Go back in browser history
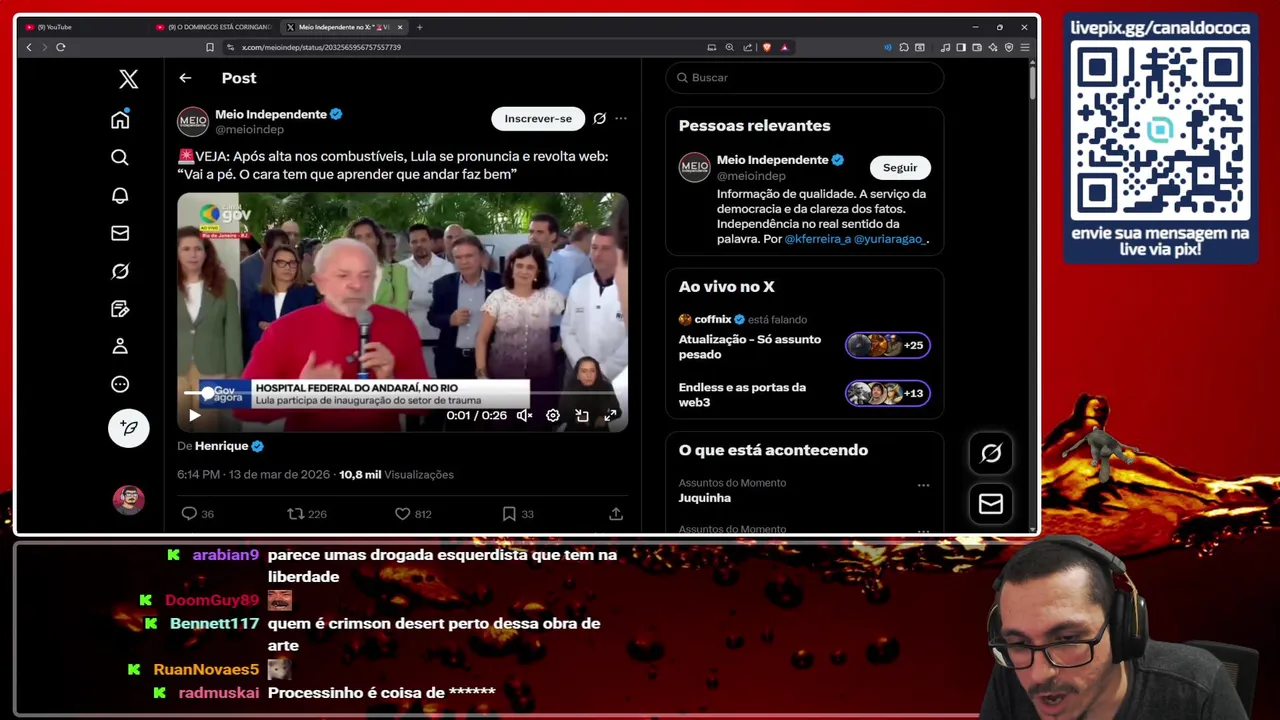The image size is (1280, 720). (x=29, y=47)
